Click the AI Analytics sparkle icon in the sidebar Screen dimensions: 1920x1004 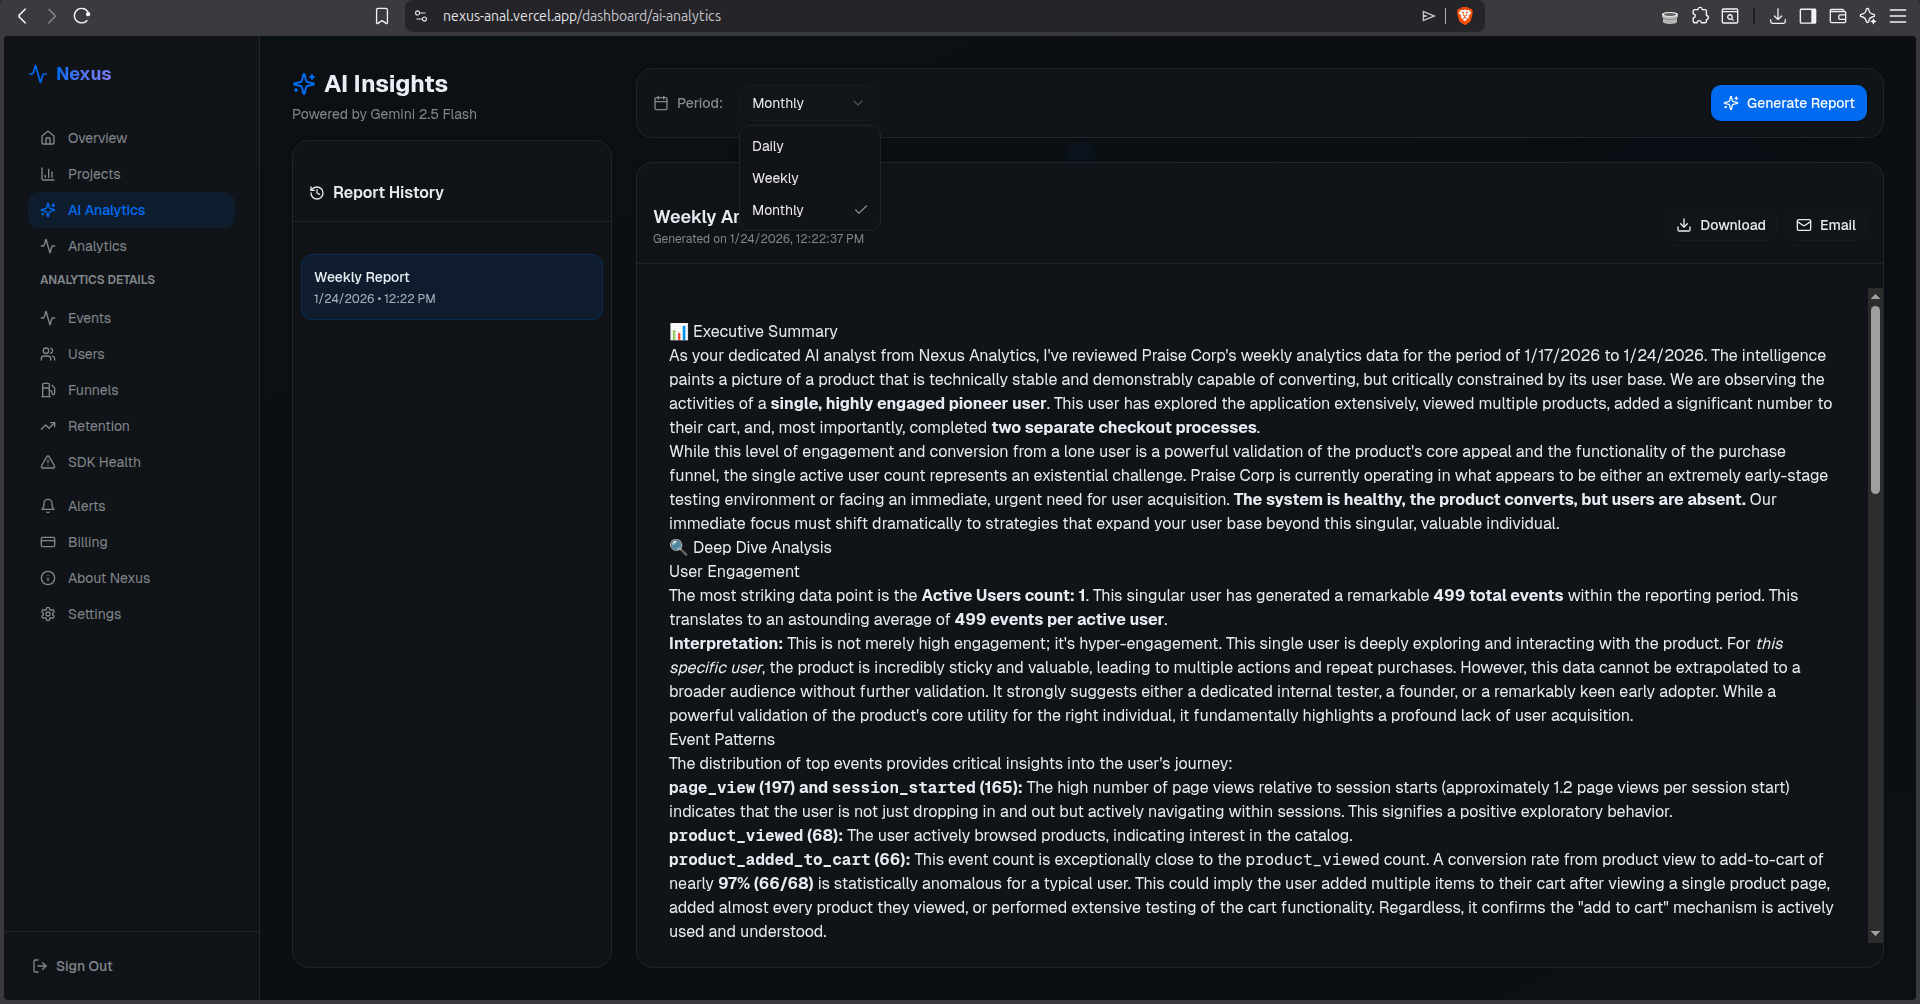[x=48, y=210]
